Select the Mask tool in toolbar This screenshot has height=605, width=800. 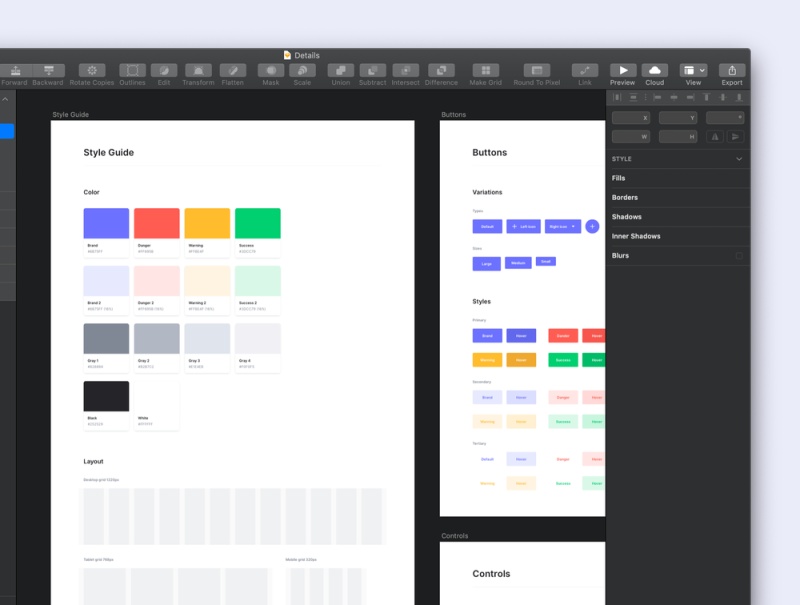(270, 70)
